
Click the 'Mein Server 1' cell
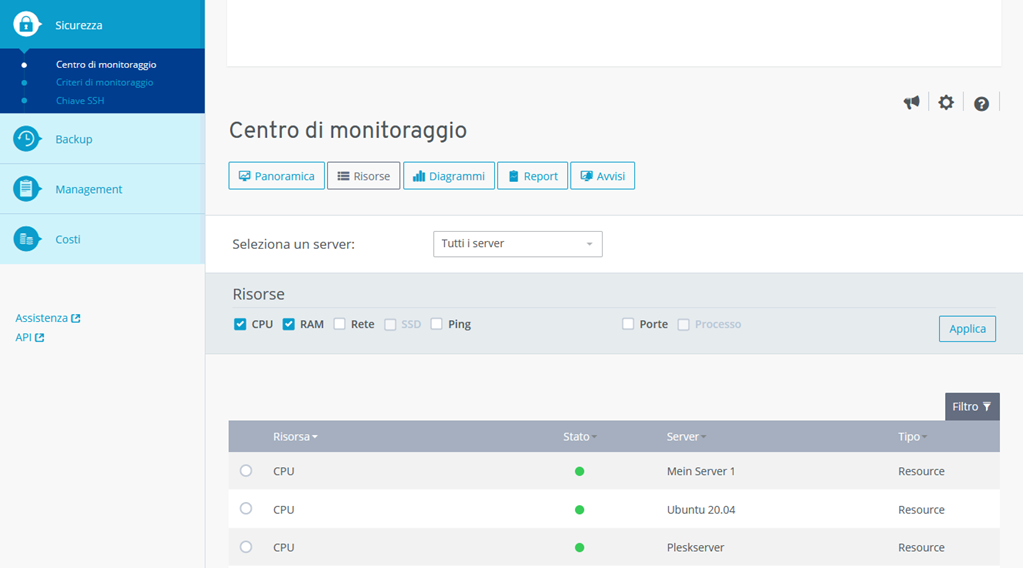[701, 471]
